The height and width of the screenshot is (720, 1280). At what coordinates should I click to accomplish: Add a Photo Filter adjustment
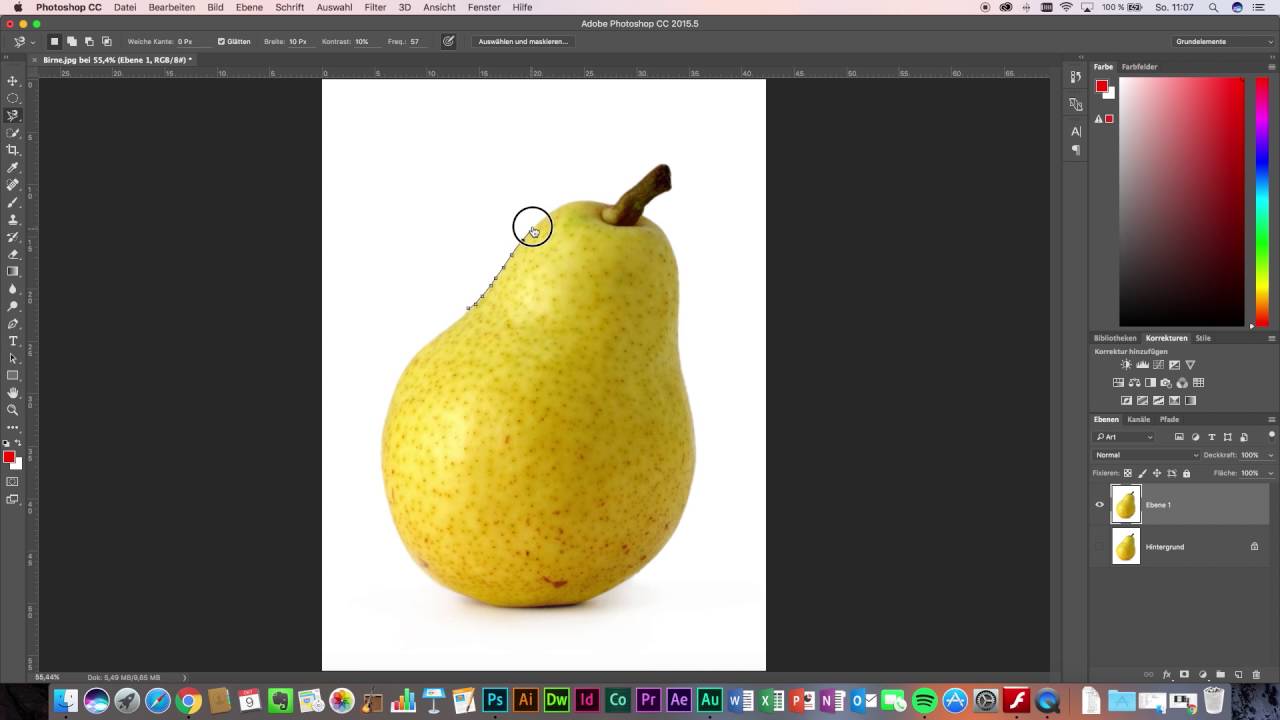click(x=1166, y=383)
